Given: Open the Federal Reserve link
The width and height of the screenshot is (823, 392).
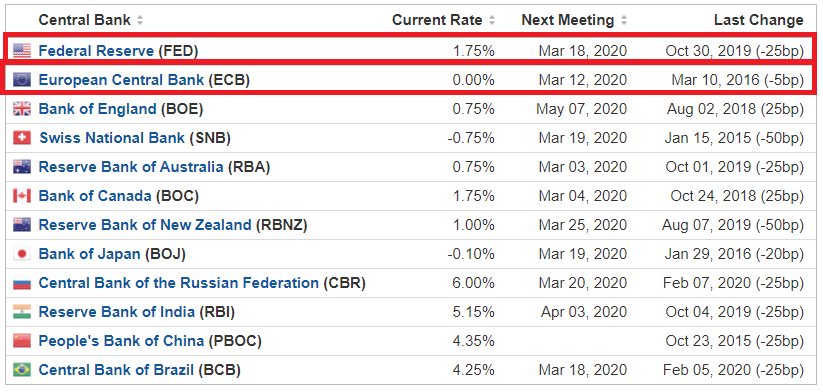Looking at the screenshot, I should [96, 51].
